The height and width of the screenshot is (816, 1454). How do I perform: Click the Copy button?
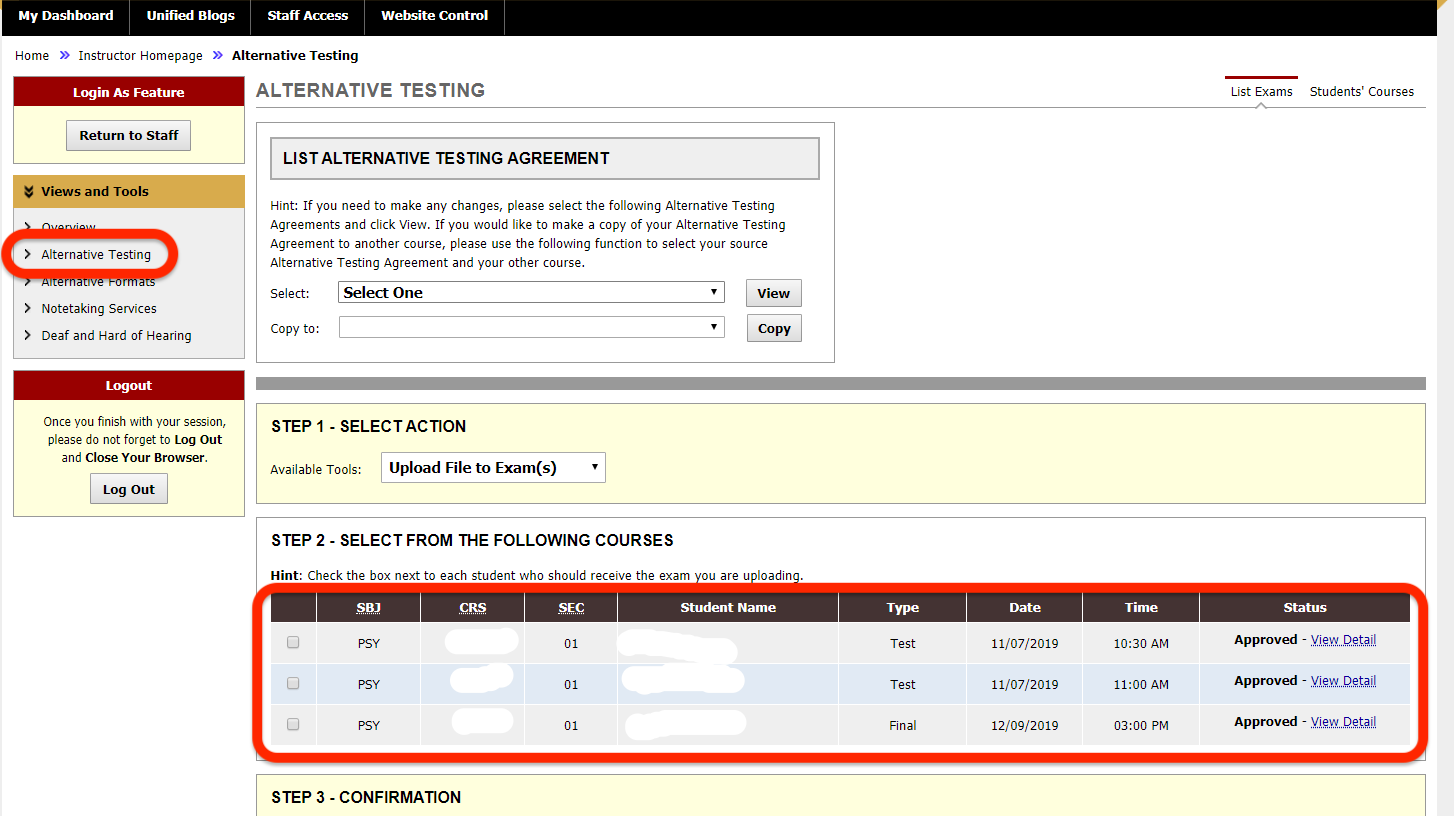(x=773, y=327)
